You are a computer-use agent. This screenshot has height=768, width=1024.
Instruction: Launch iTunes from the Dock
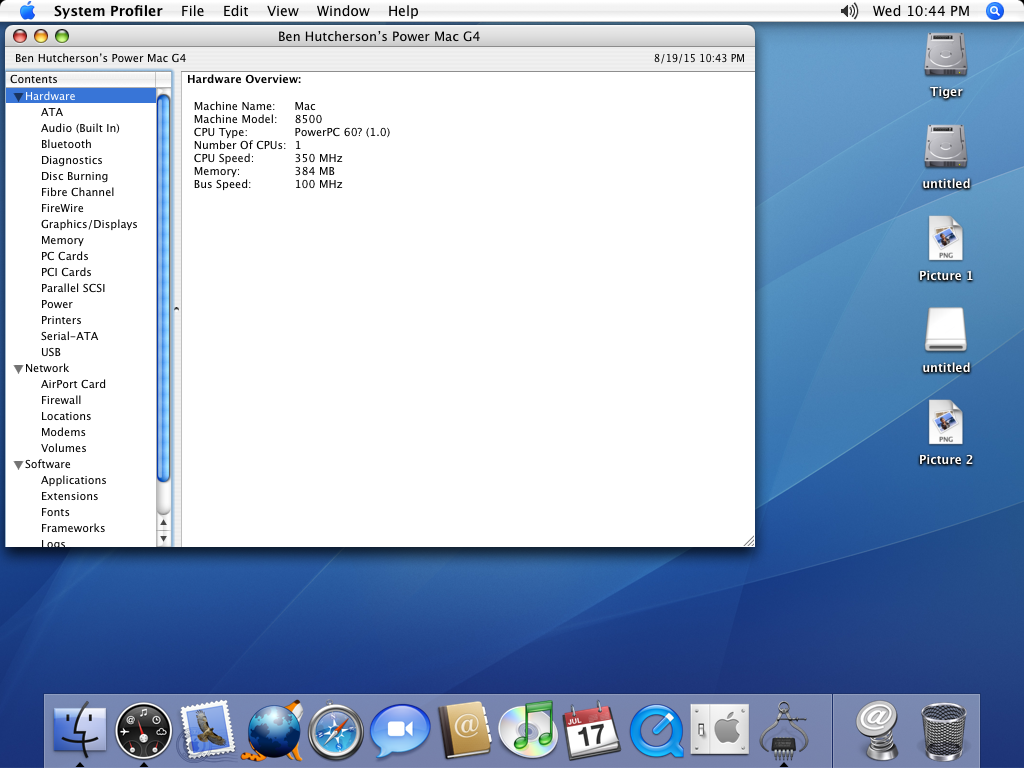click(x=527, y=729)
